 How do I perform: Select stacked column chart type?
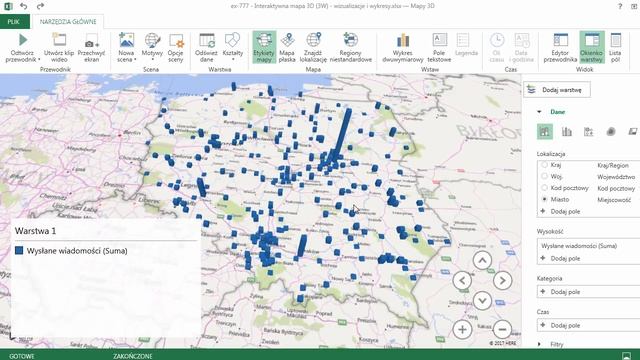point(544,131)
